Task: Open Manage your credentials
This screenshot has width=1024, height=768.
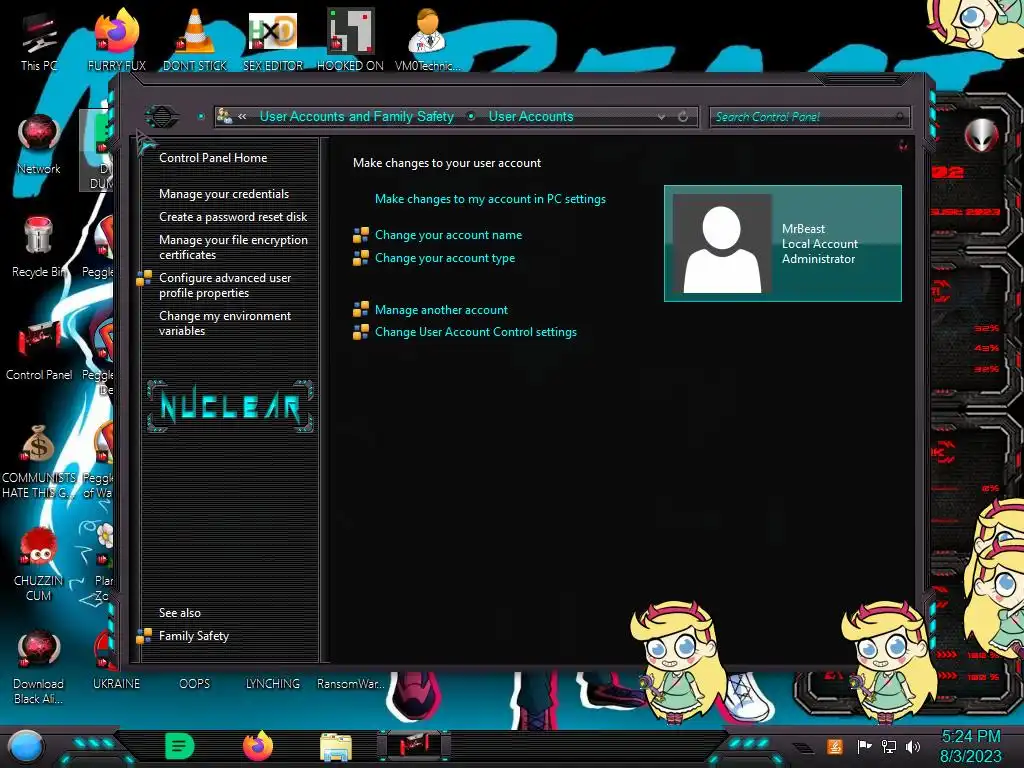Action: click(x=223, y=194)
